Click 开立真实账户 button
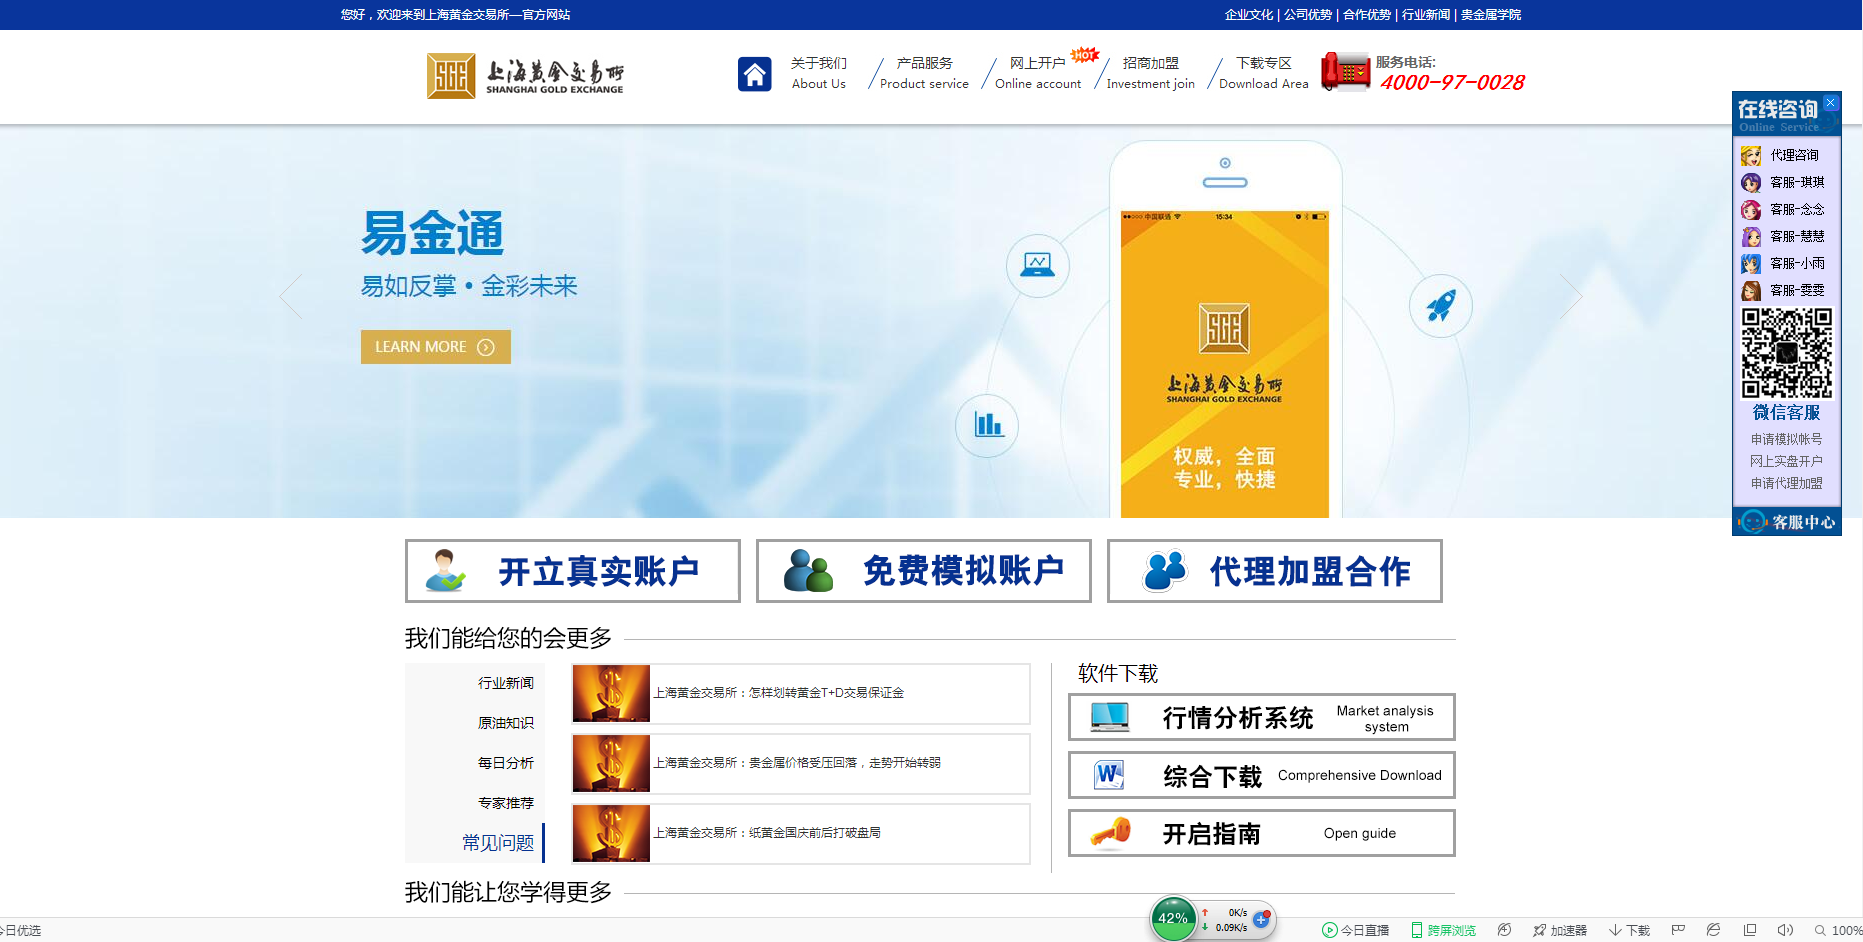The height and width of the screenshot is (942, 1863). pyautogui.click(x=573, y=571)
